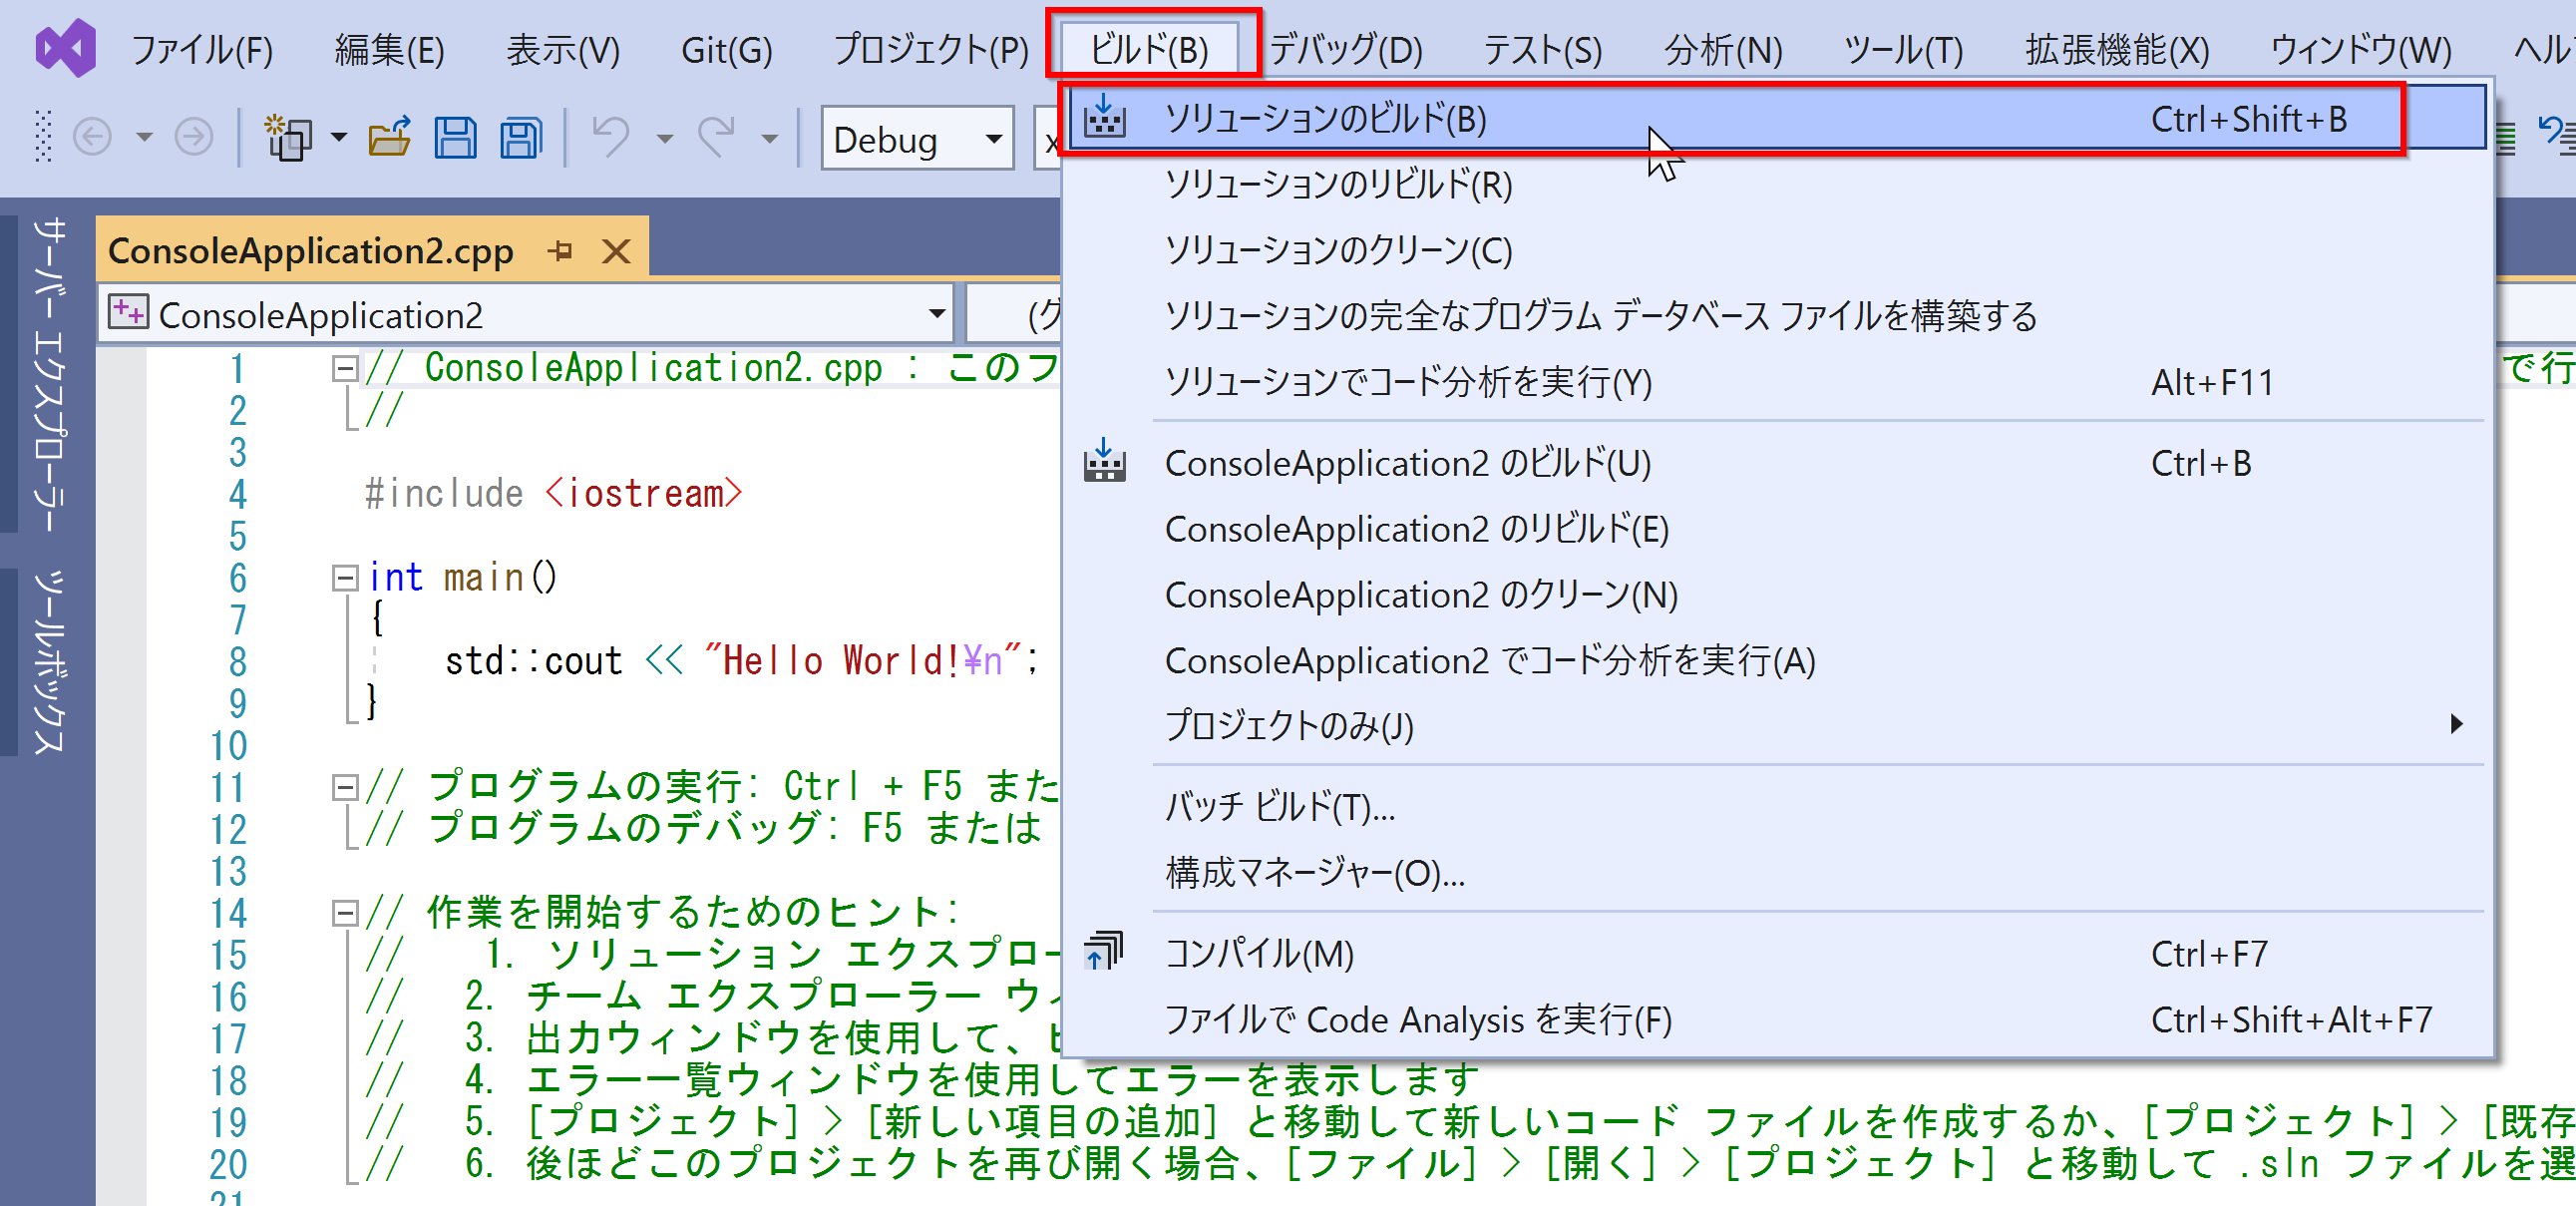Save the file with the single disk icon
Image resolution: width=2576 pixels, height=1206 pixels.
455,137
